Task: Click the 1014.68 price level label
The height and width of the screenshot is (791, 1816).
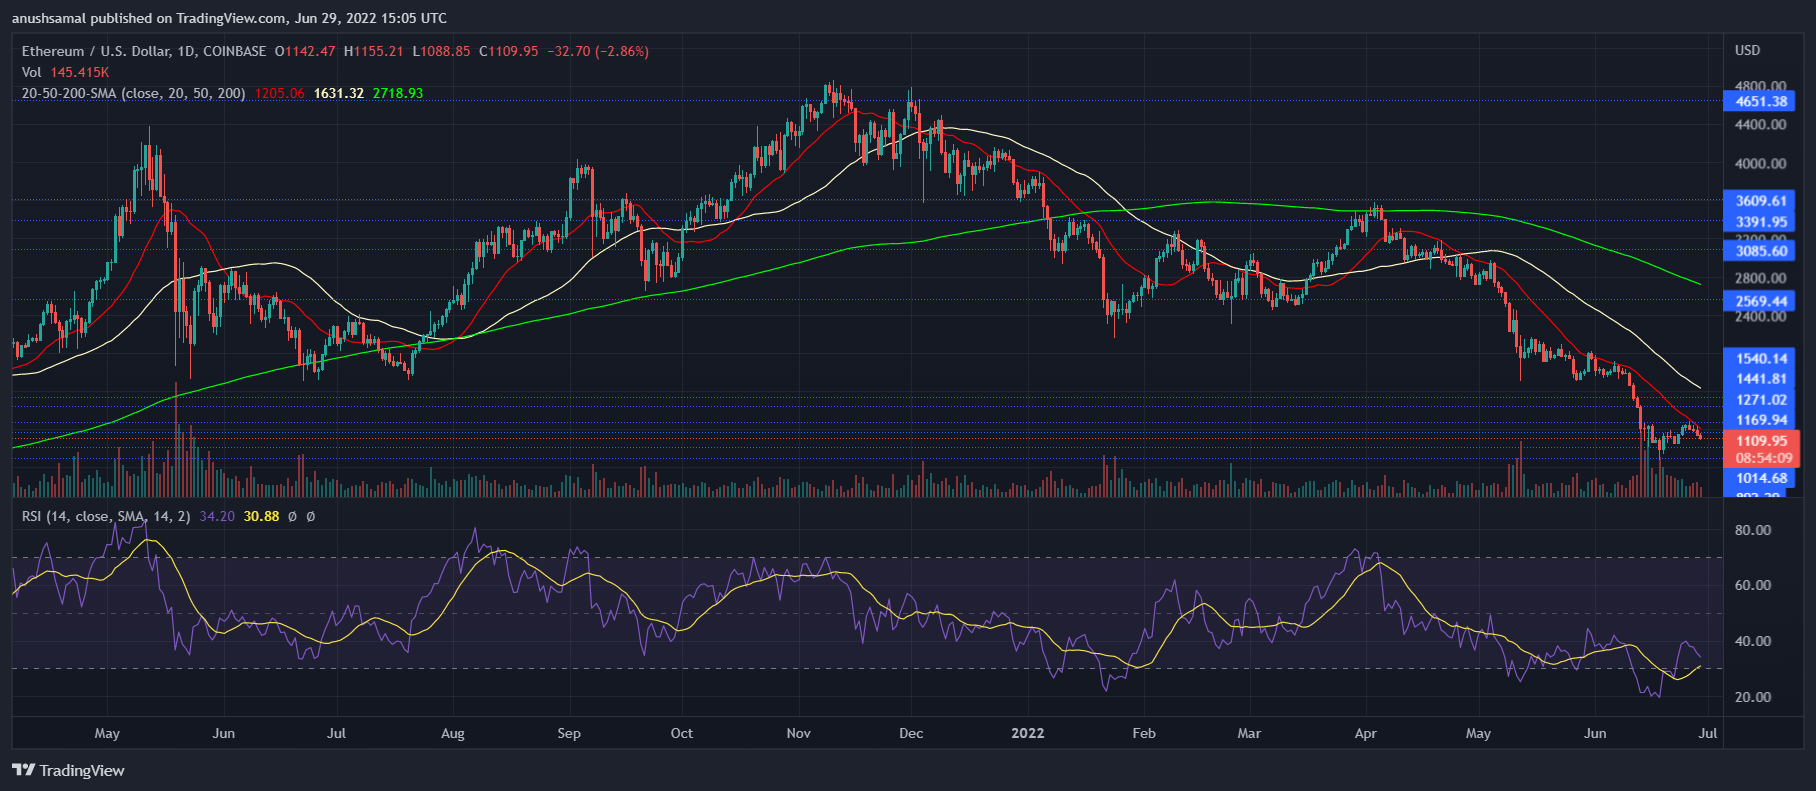Action: (1761, 478)
